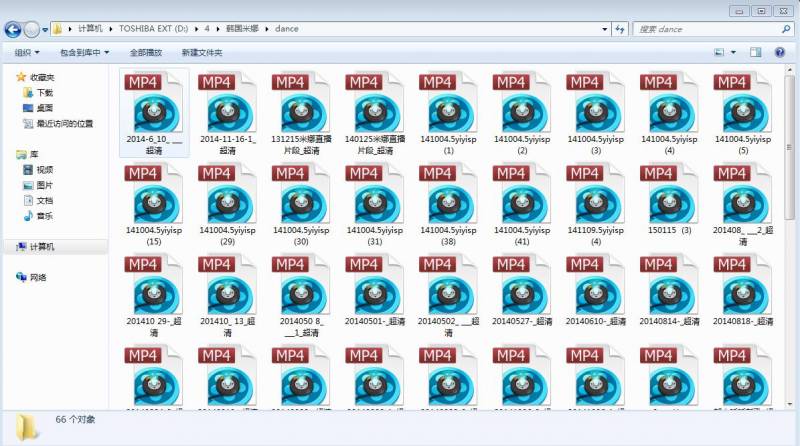The image size is (800, 446).
Task: Refresh the folder using address bar button
Action: click(618, 29)
